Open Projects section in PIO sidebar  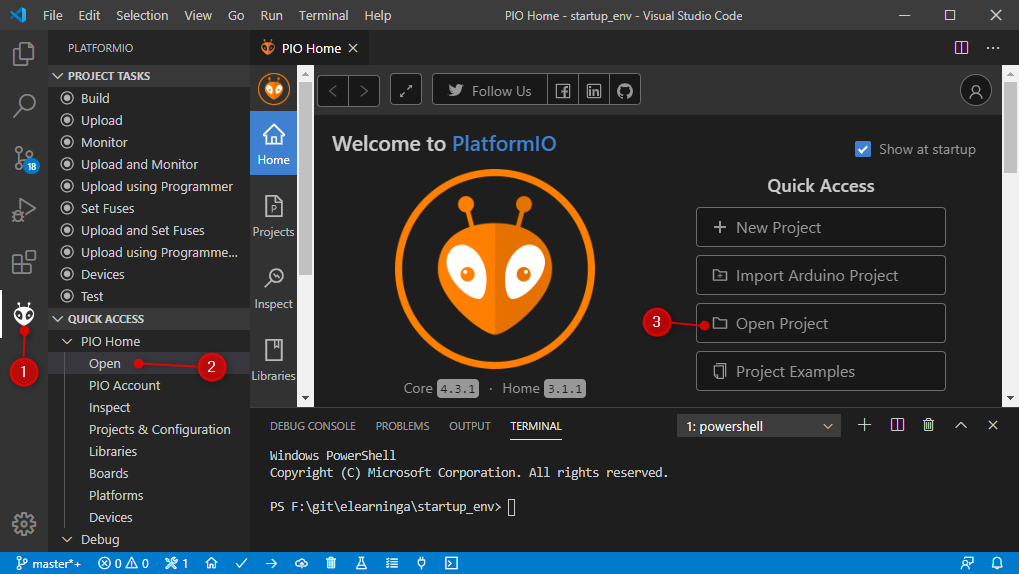274,216
